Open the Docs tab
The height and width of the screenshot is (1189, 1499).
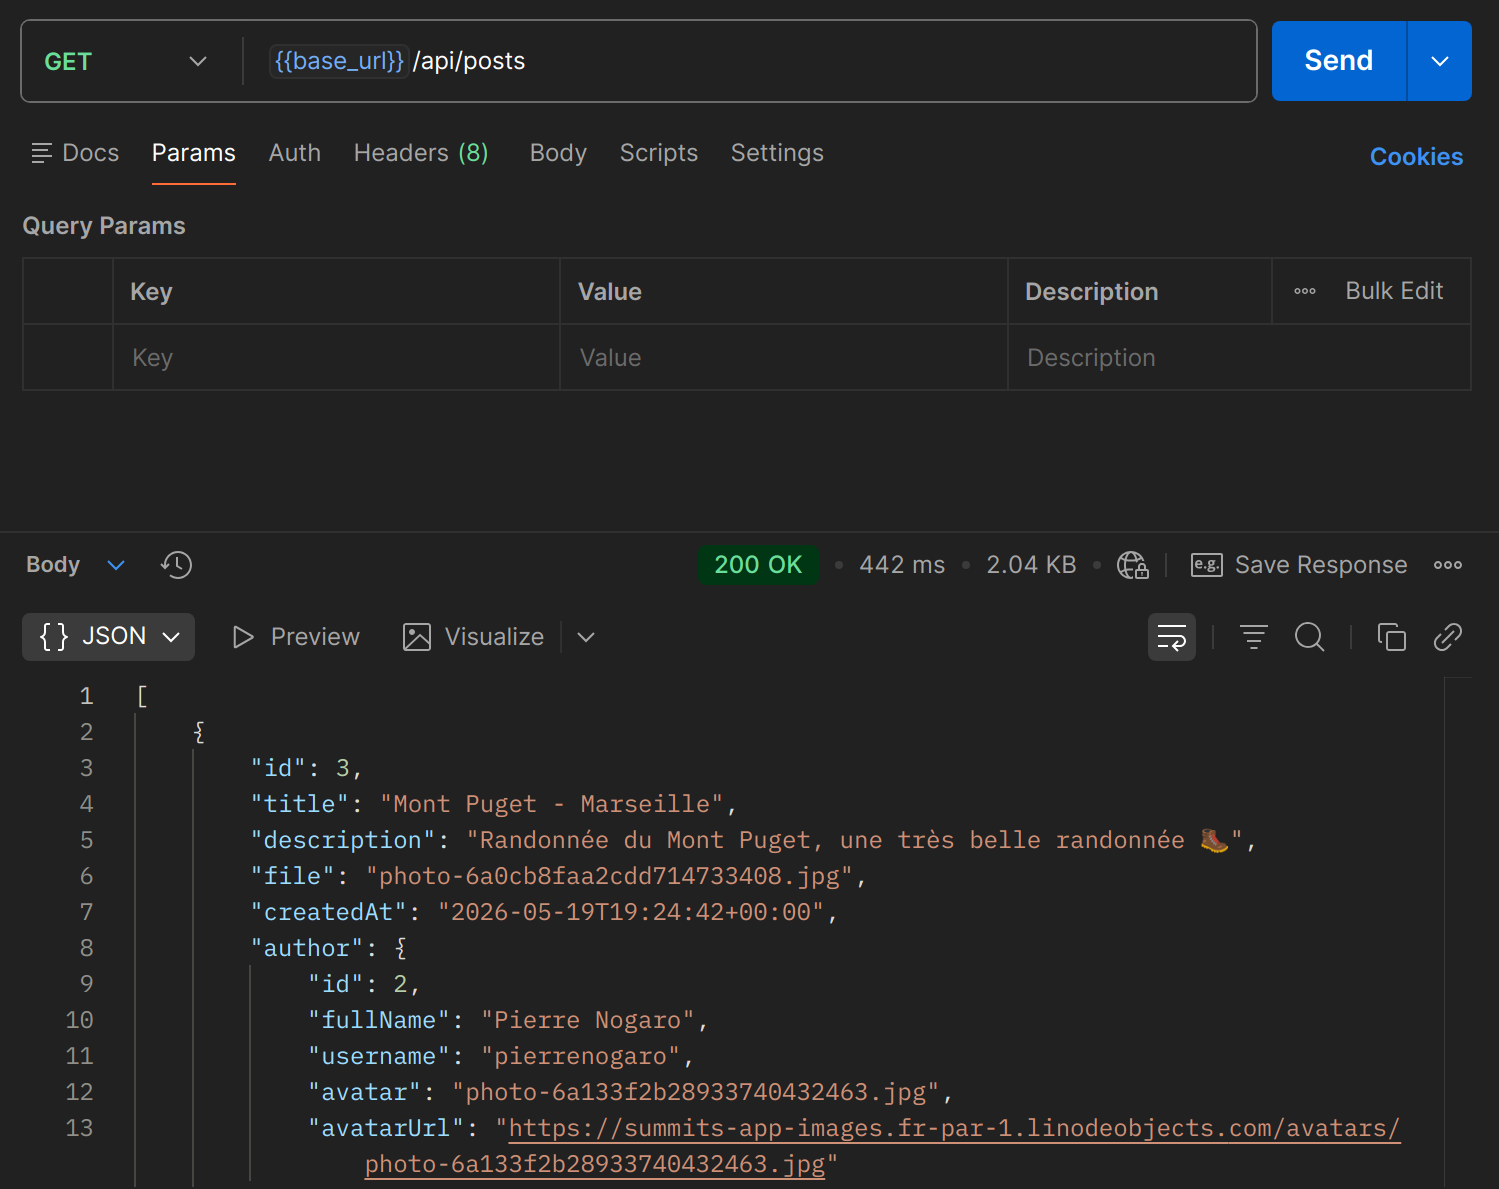tap(75, 153)
